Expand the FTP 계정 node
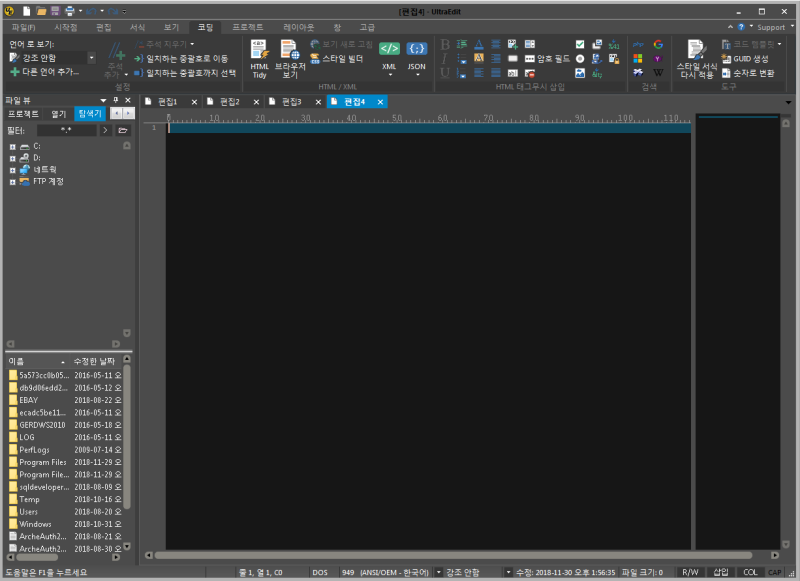The width and height of the screenshot is (800, 581). pos(13,182)
